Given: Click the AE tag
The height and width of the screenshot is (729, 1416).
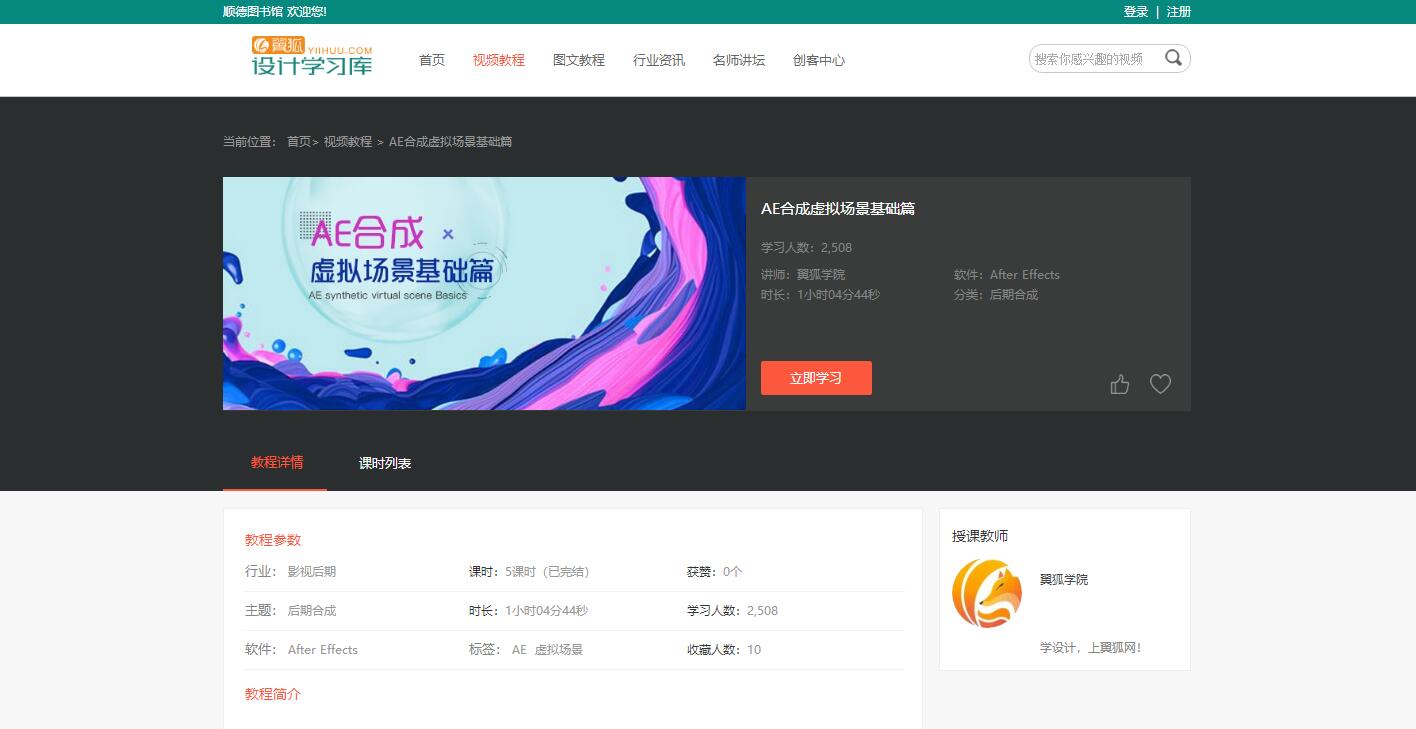Looking at the screenshot, I should point(519,650).
